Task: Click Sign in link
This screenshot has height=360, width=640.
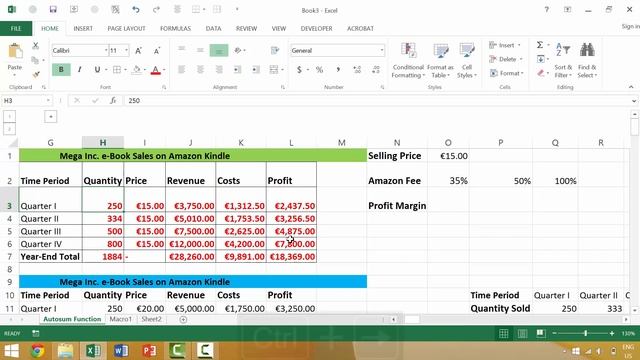Action: pos(631,26)
